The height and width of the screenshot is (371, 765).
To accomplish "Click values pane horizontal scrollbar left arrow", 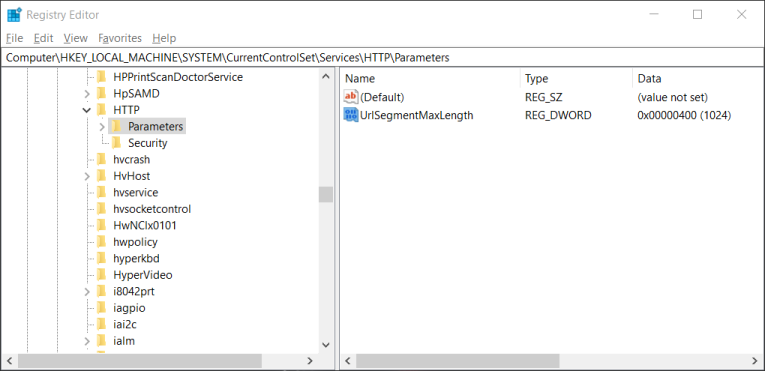I will [348, 361].
